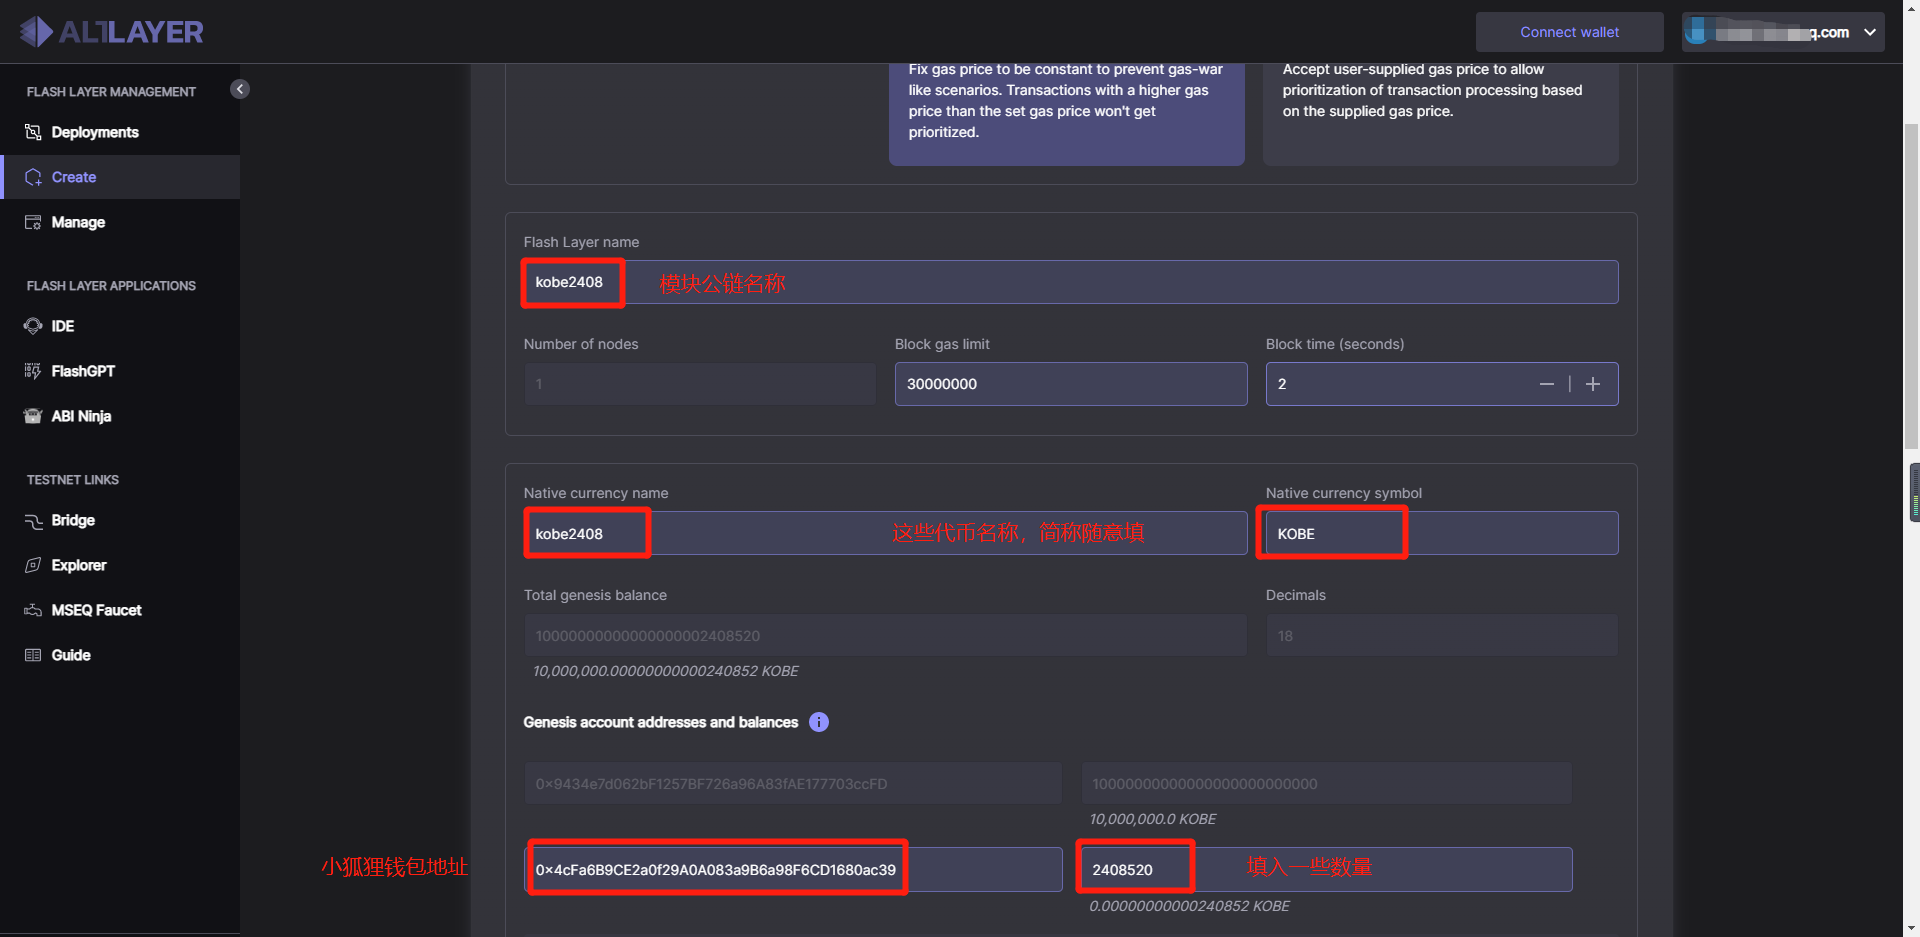
Task: Decrease block time with minus button
Action: (x=1547, y=384)
